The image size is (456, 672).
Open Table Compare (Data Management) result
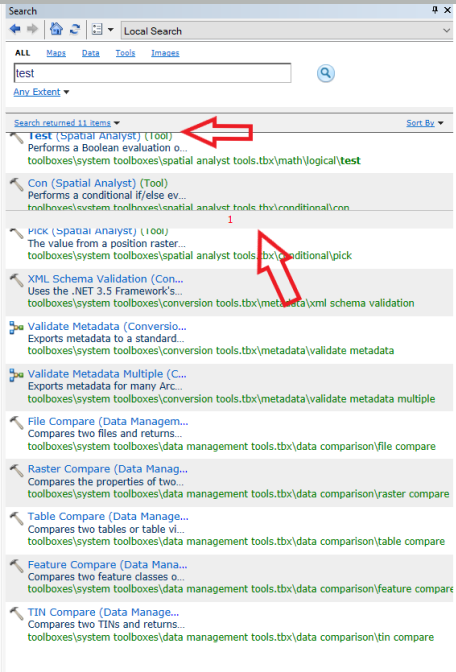[108, 516]
